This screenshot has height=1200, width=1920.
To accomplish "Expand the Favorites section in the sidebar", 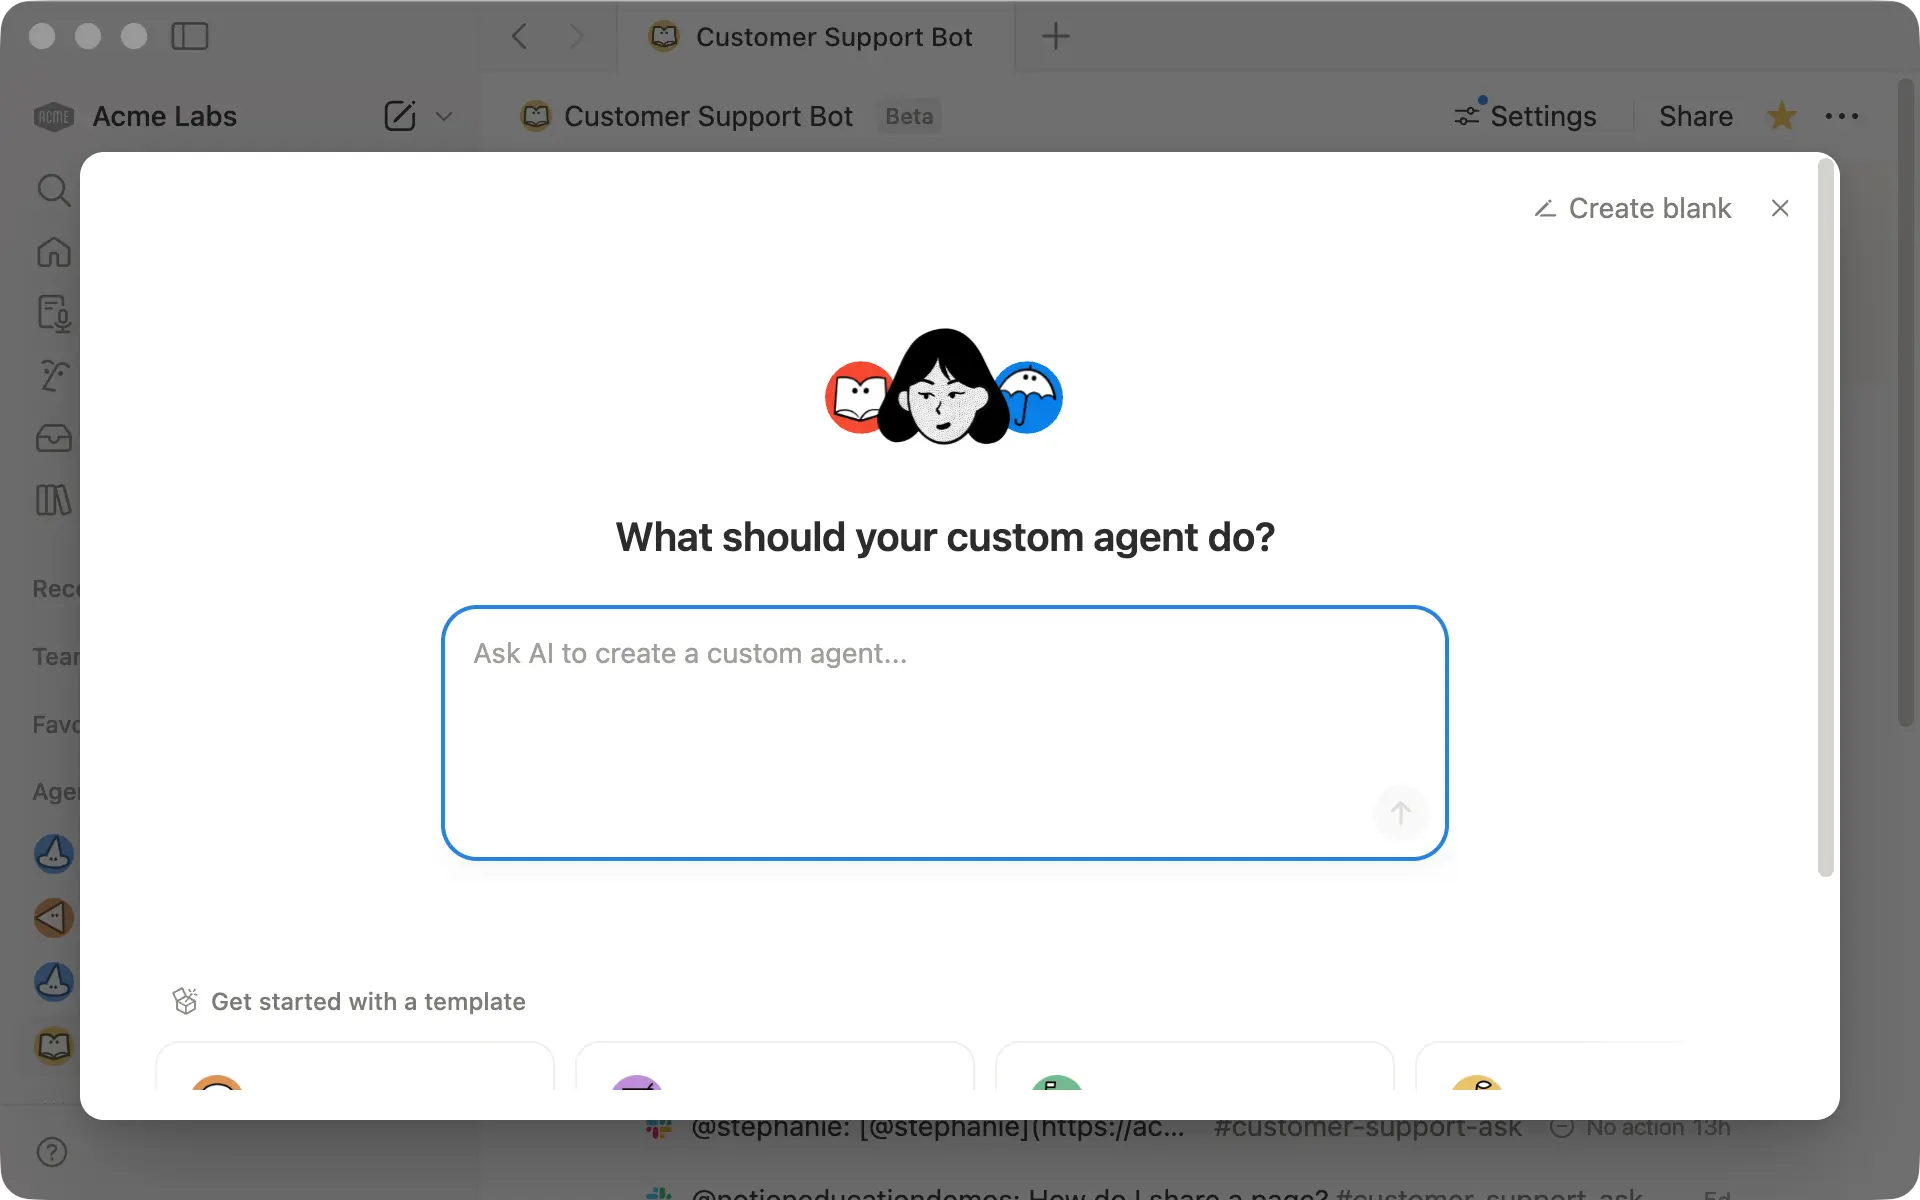I will click(55, 724).
